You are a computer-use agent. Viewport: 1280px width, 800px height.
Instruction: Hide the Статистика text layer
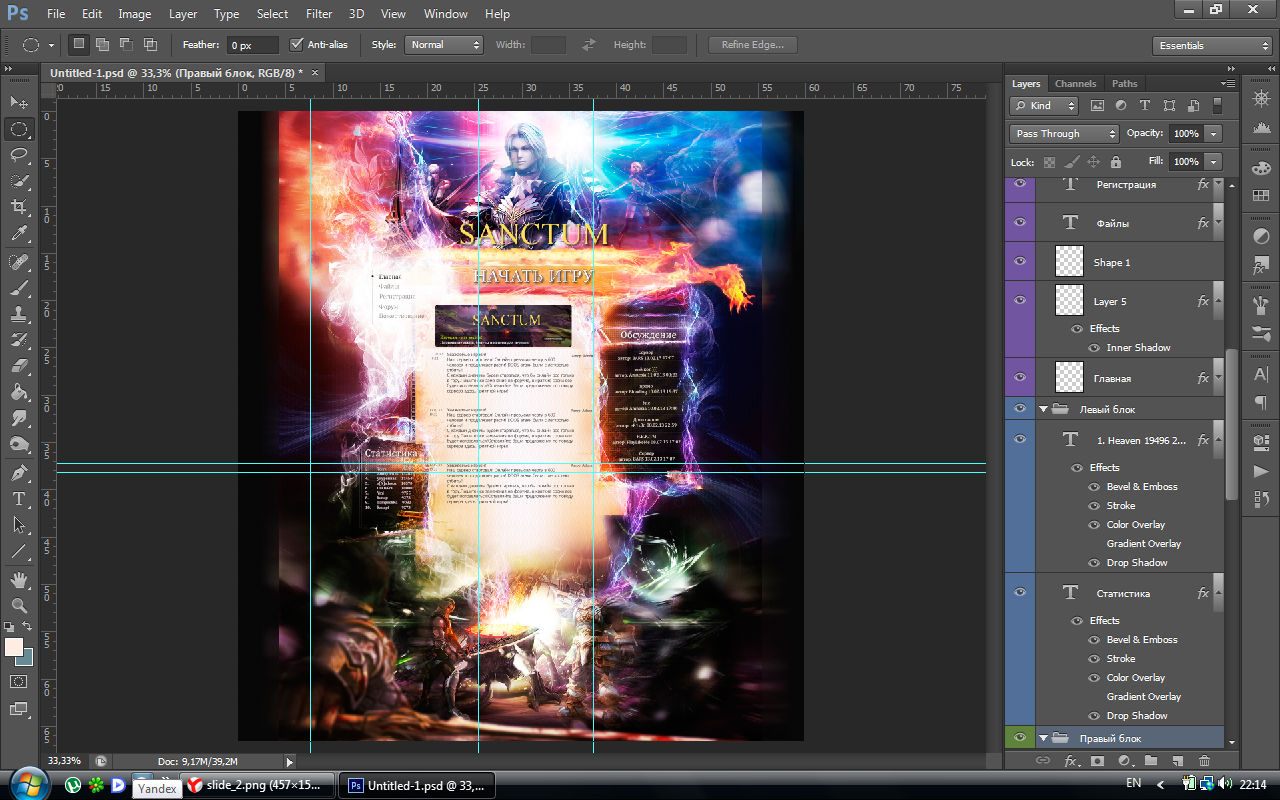pyautogui.click(x=1020, y=593)
